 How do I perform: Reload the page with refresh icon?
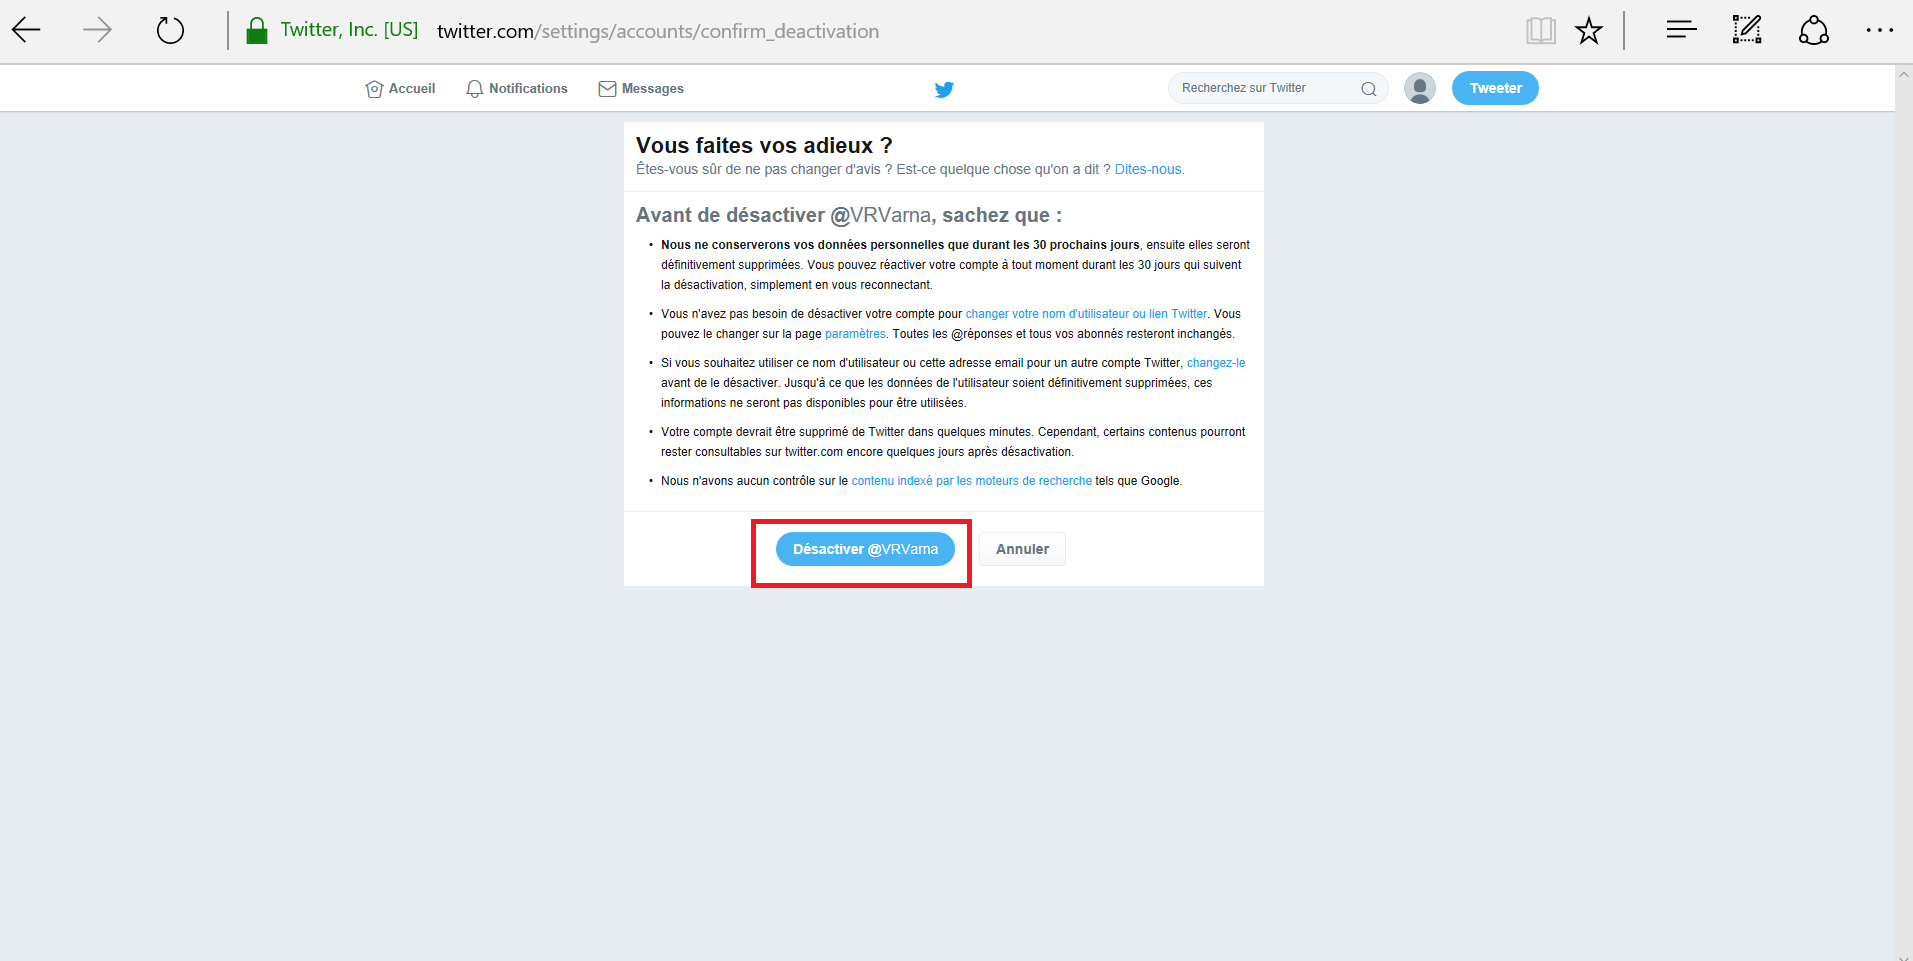170,30
